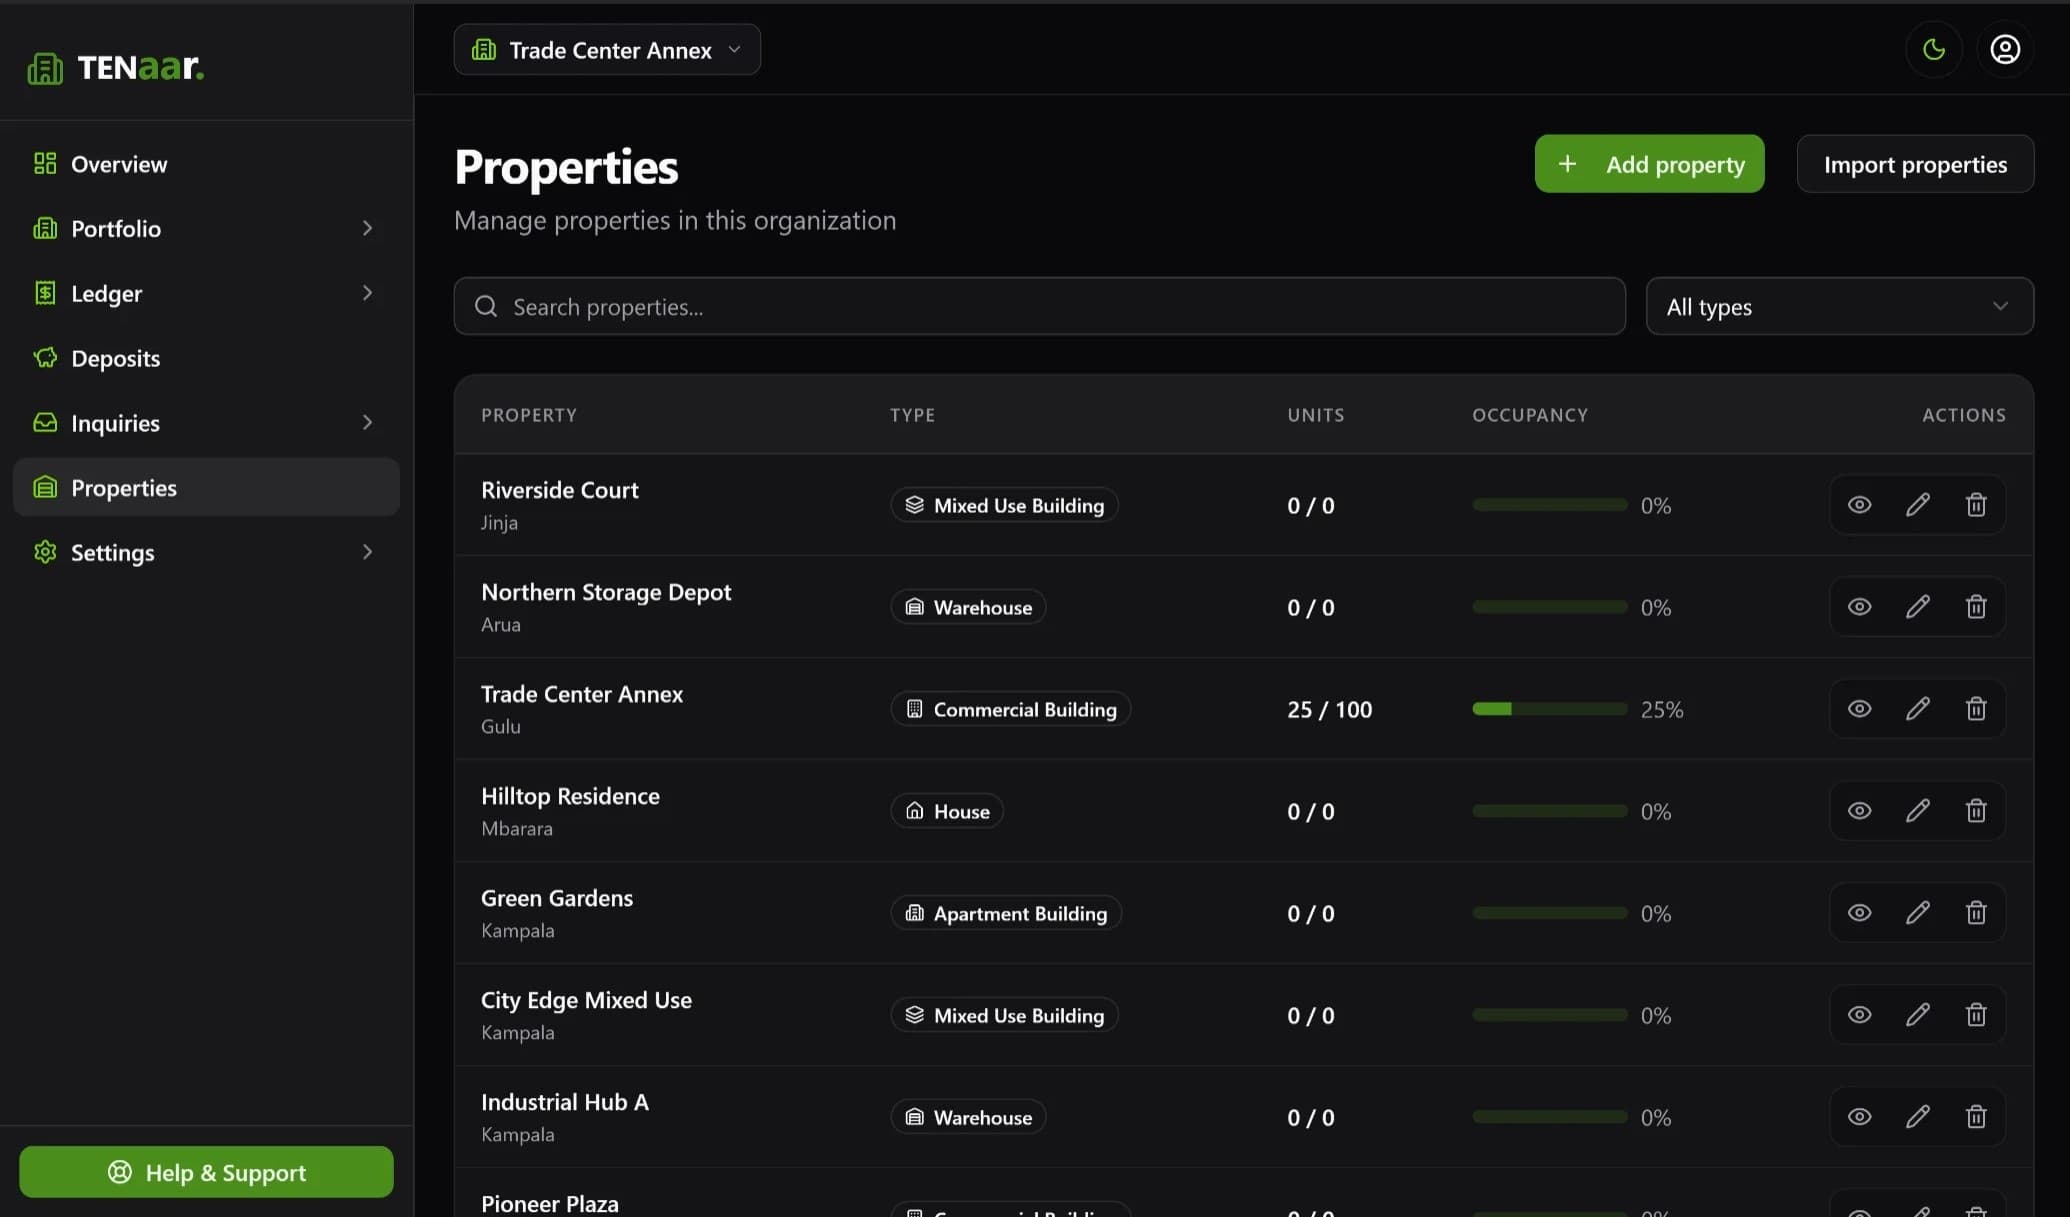The width and height of the screenshot is (2070, 1217).
Task: Select the Deposits piggy bank icon
Action: point(45,357)
